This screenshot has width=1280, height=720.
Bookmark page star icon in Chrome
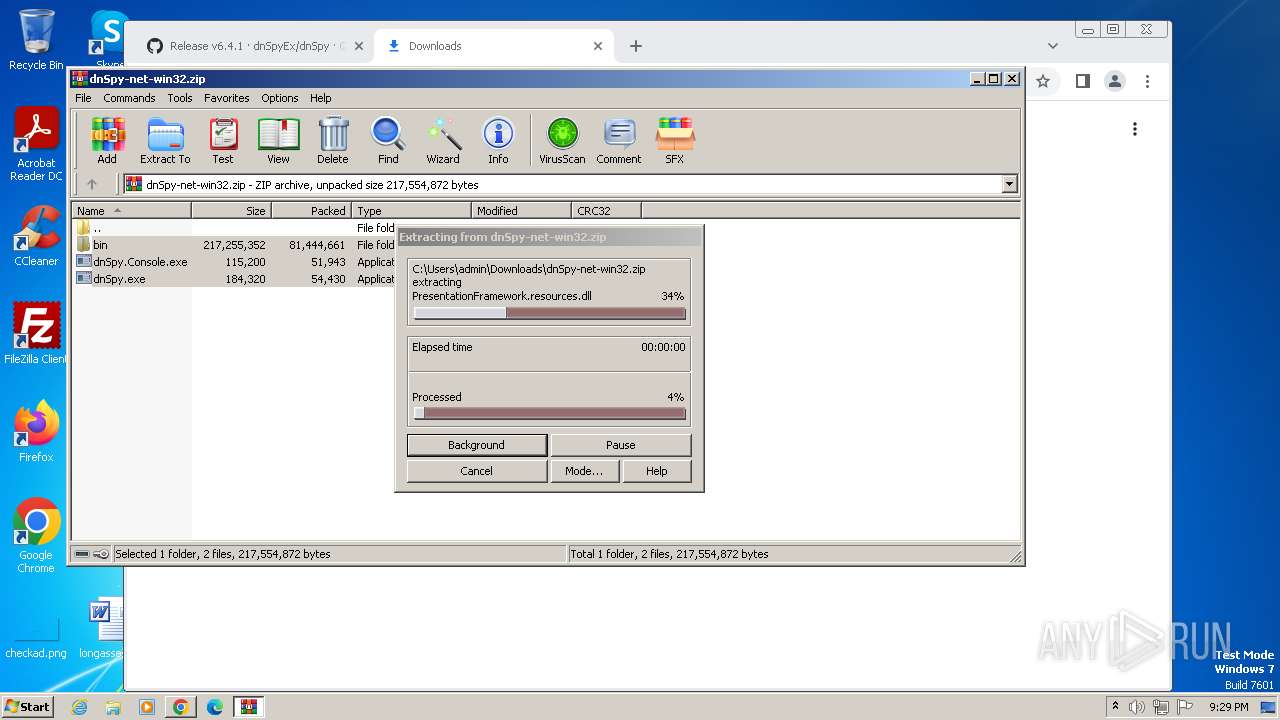point(1043,81)
